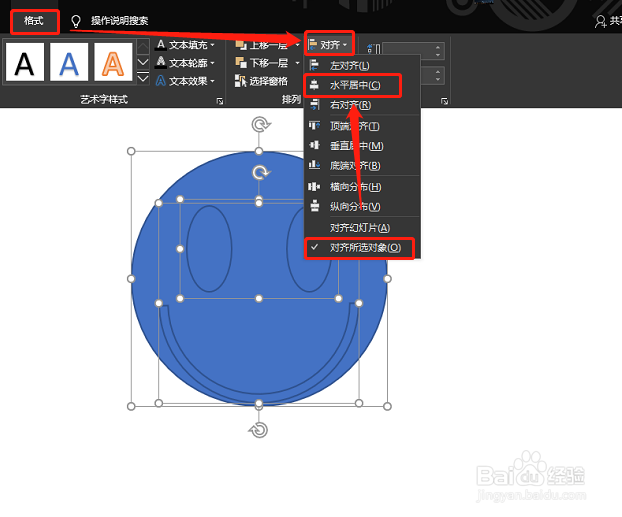Image resolution: width=622 pixels, height=517 pixels.
Task: Open the 选择窗格 selection pane
Action: pos(261,81)
